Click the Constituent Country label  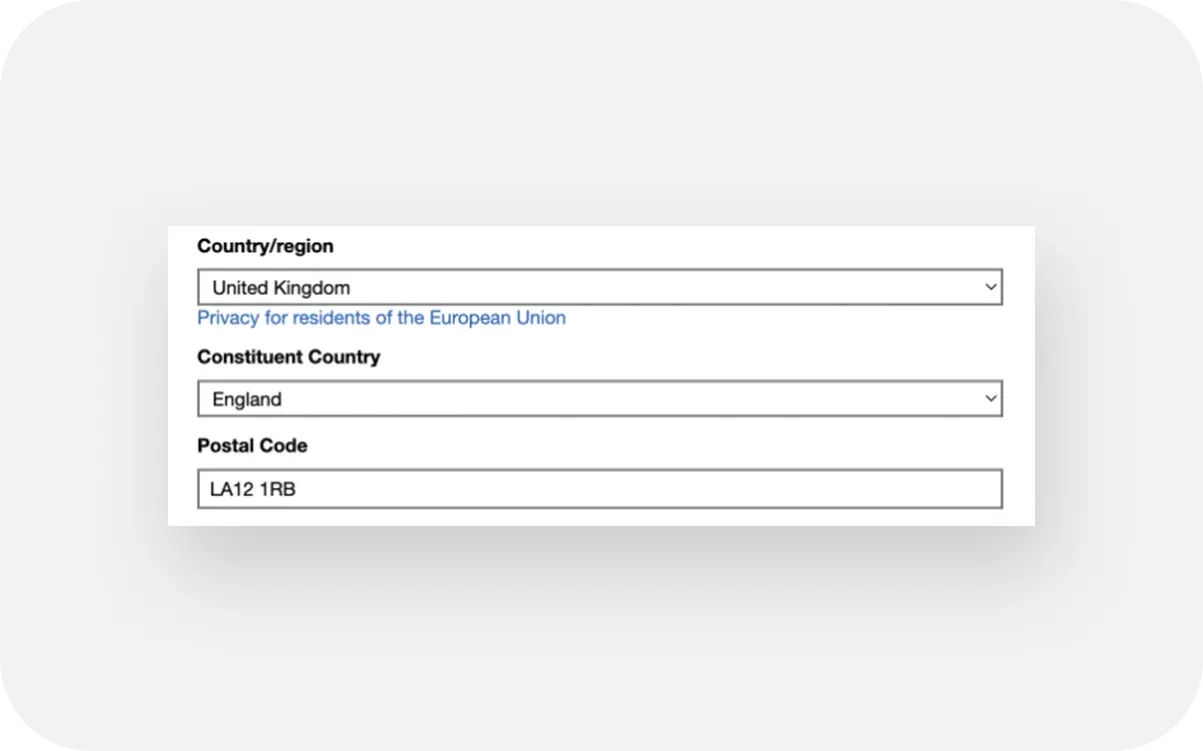[x=288, y=357]
